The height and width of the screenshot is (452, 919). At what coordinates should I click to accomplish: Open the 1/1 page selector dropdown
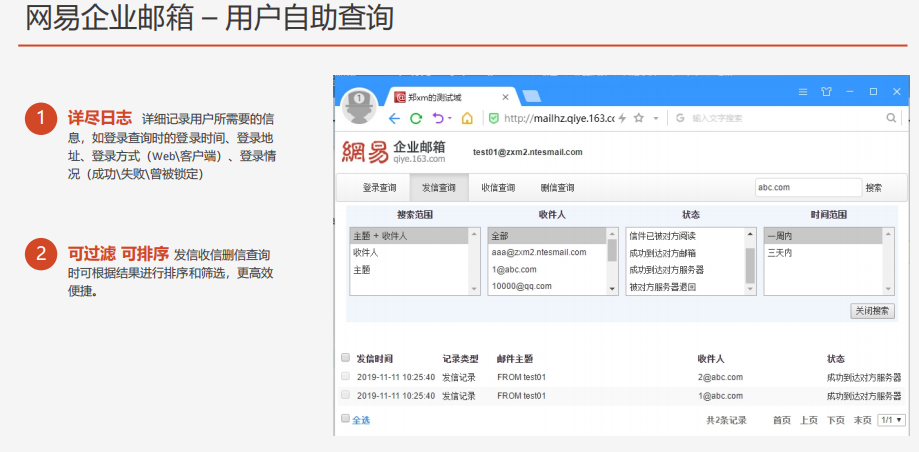(891, 420)
